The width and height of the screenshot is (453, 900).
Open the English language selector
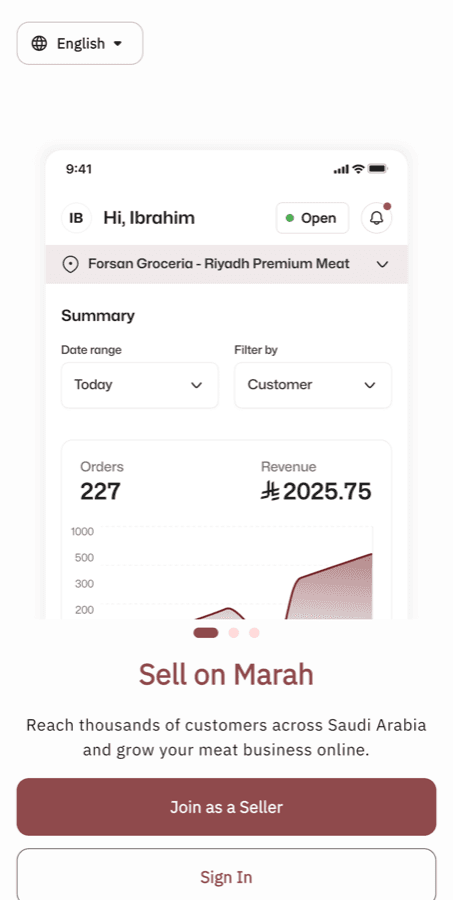pyautogui.click(x=80, y=43)
